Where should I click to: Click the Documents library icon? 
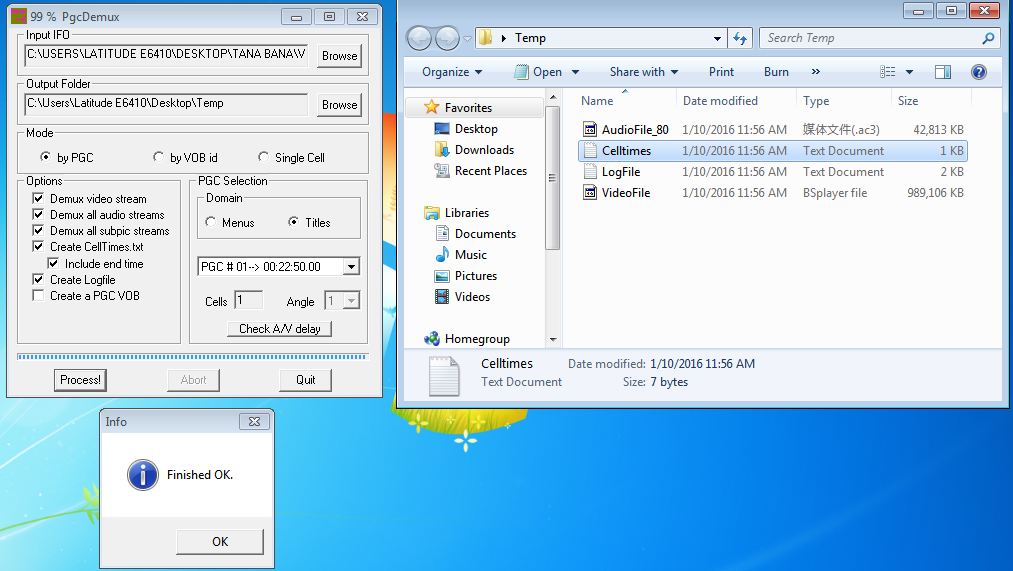(x=442, y=233)
